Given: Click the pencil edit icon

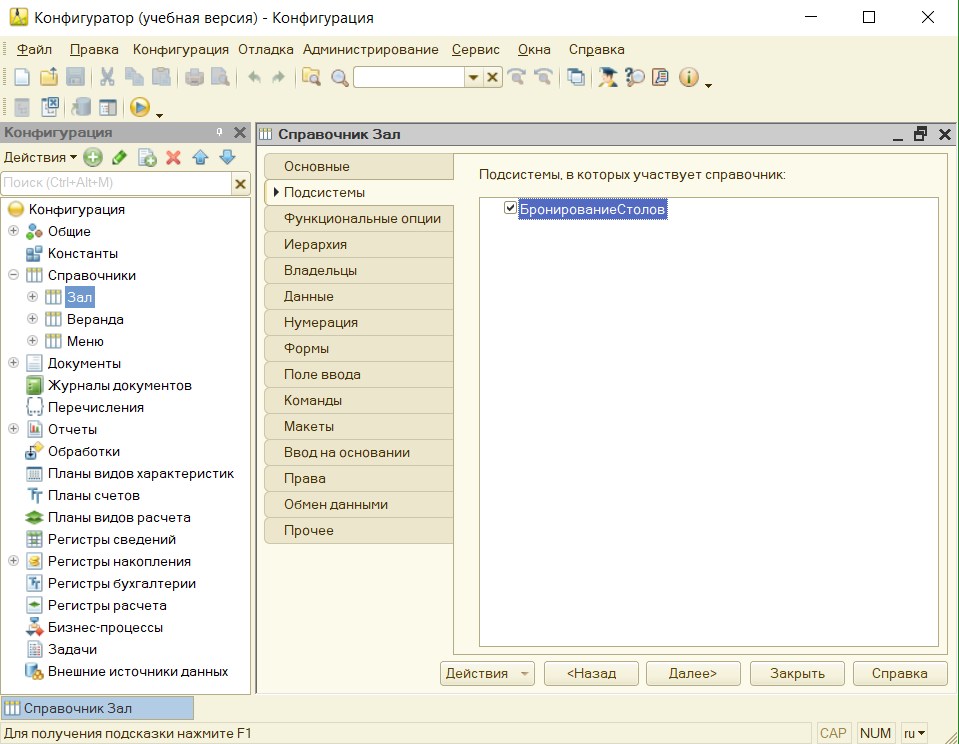Looking at the screenshot, I should pos(119,157).
